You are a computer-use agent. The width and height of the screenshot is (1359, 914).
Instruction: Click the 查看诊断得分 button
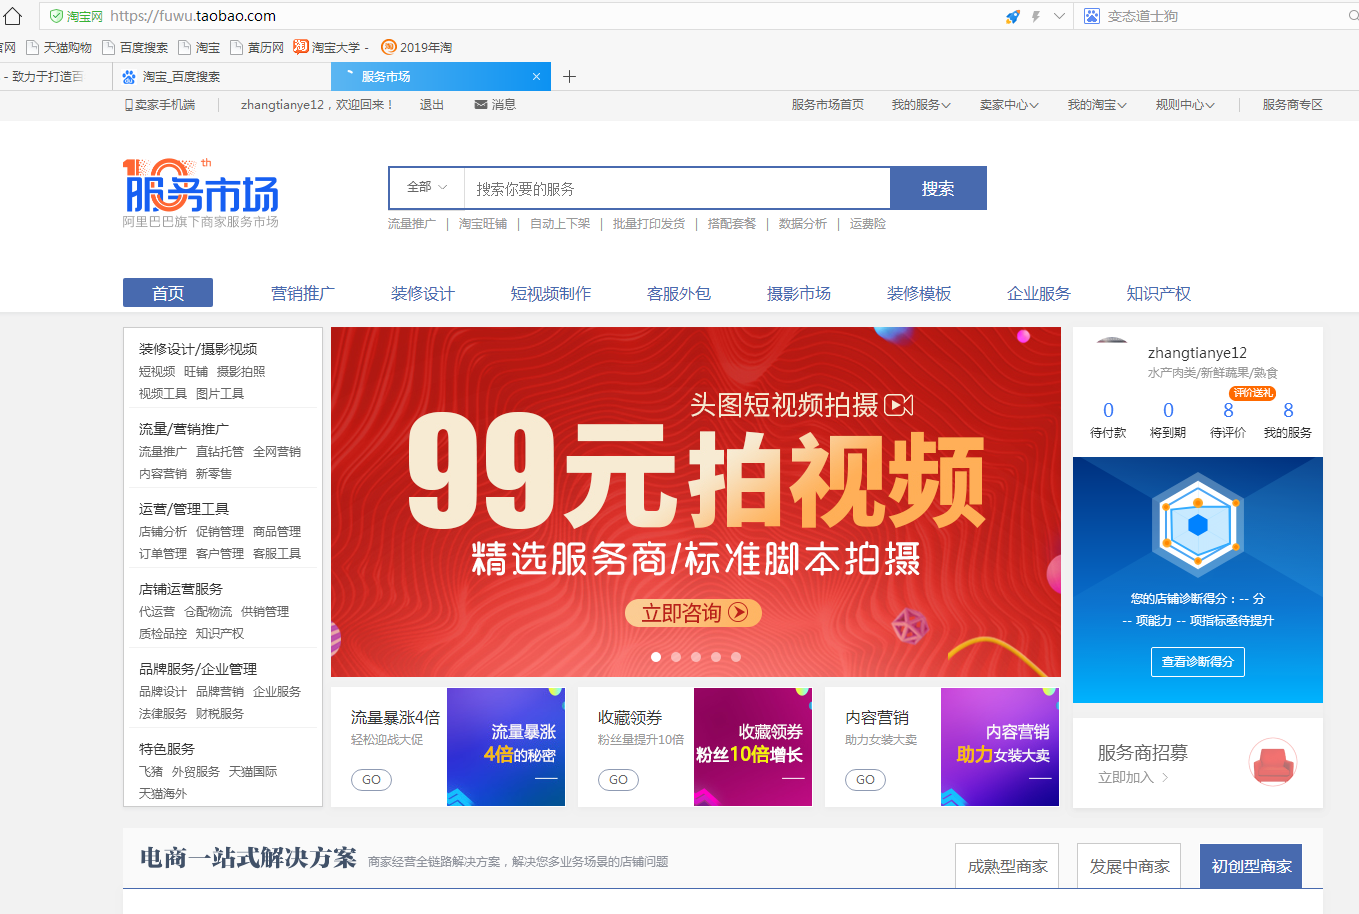click(1197, 662)
